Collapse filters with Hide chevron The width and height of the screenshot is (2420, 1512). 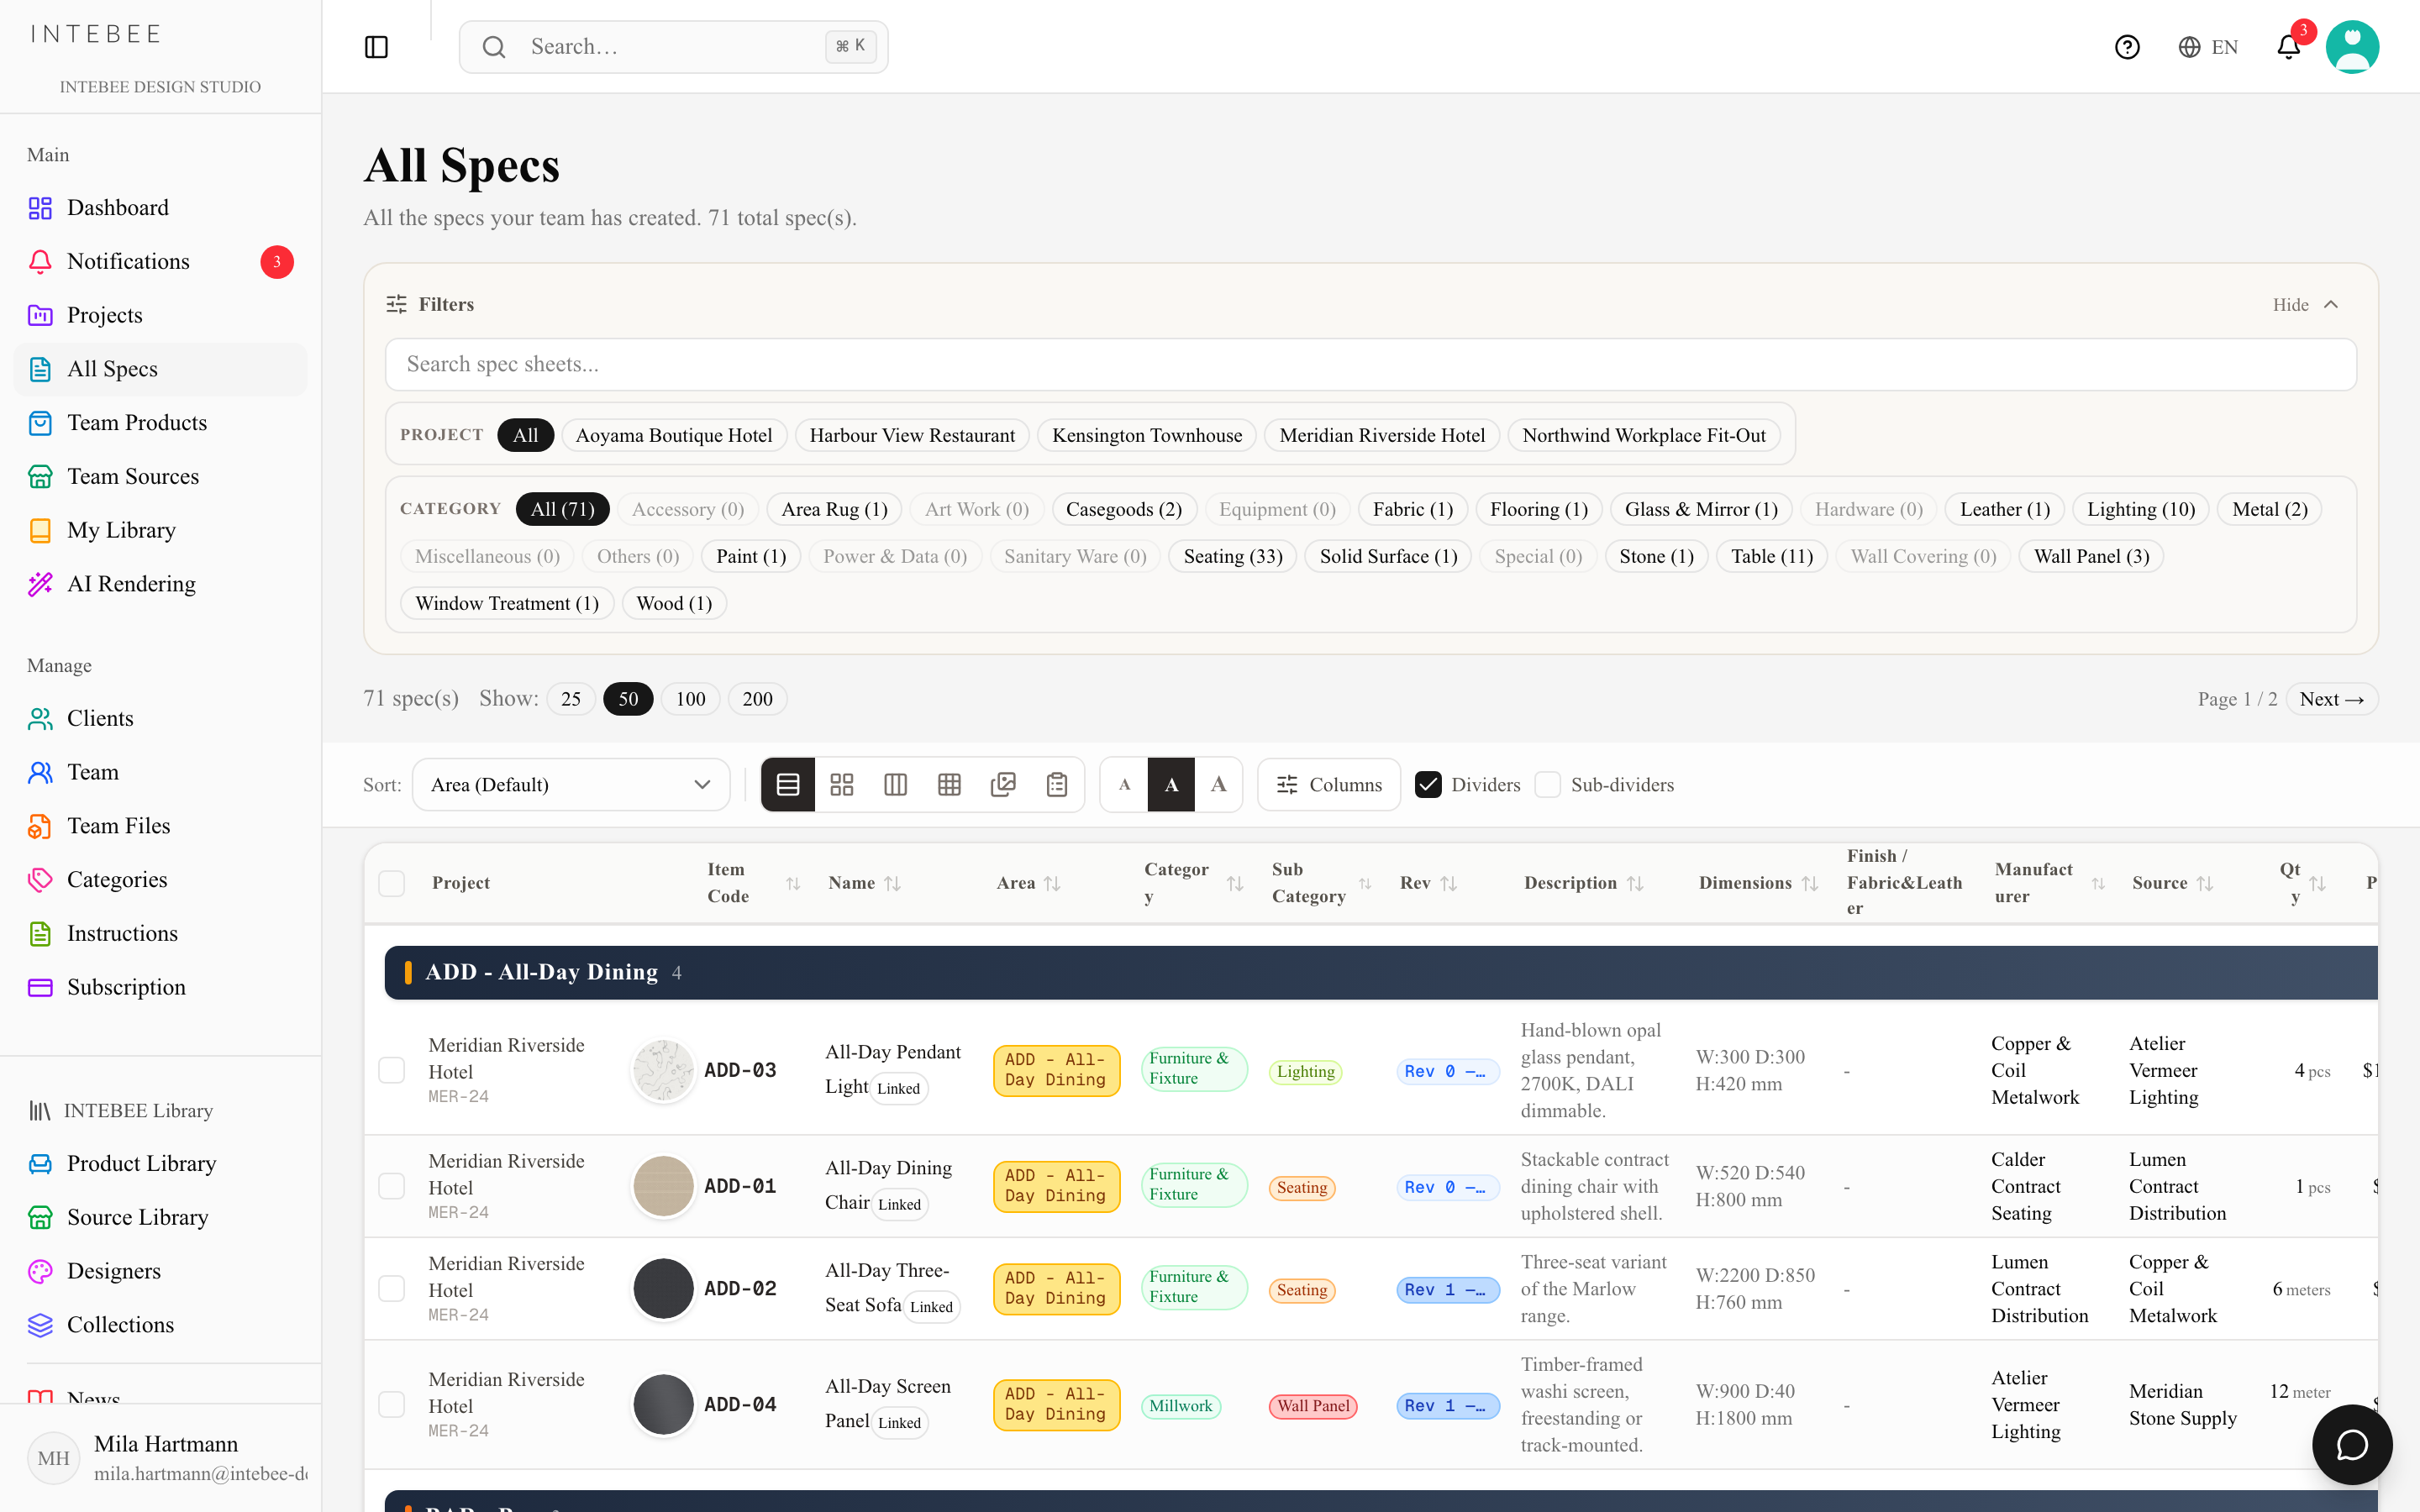pos(2306,304)
